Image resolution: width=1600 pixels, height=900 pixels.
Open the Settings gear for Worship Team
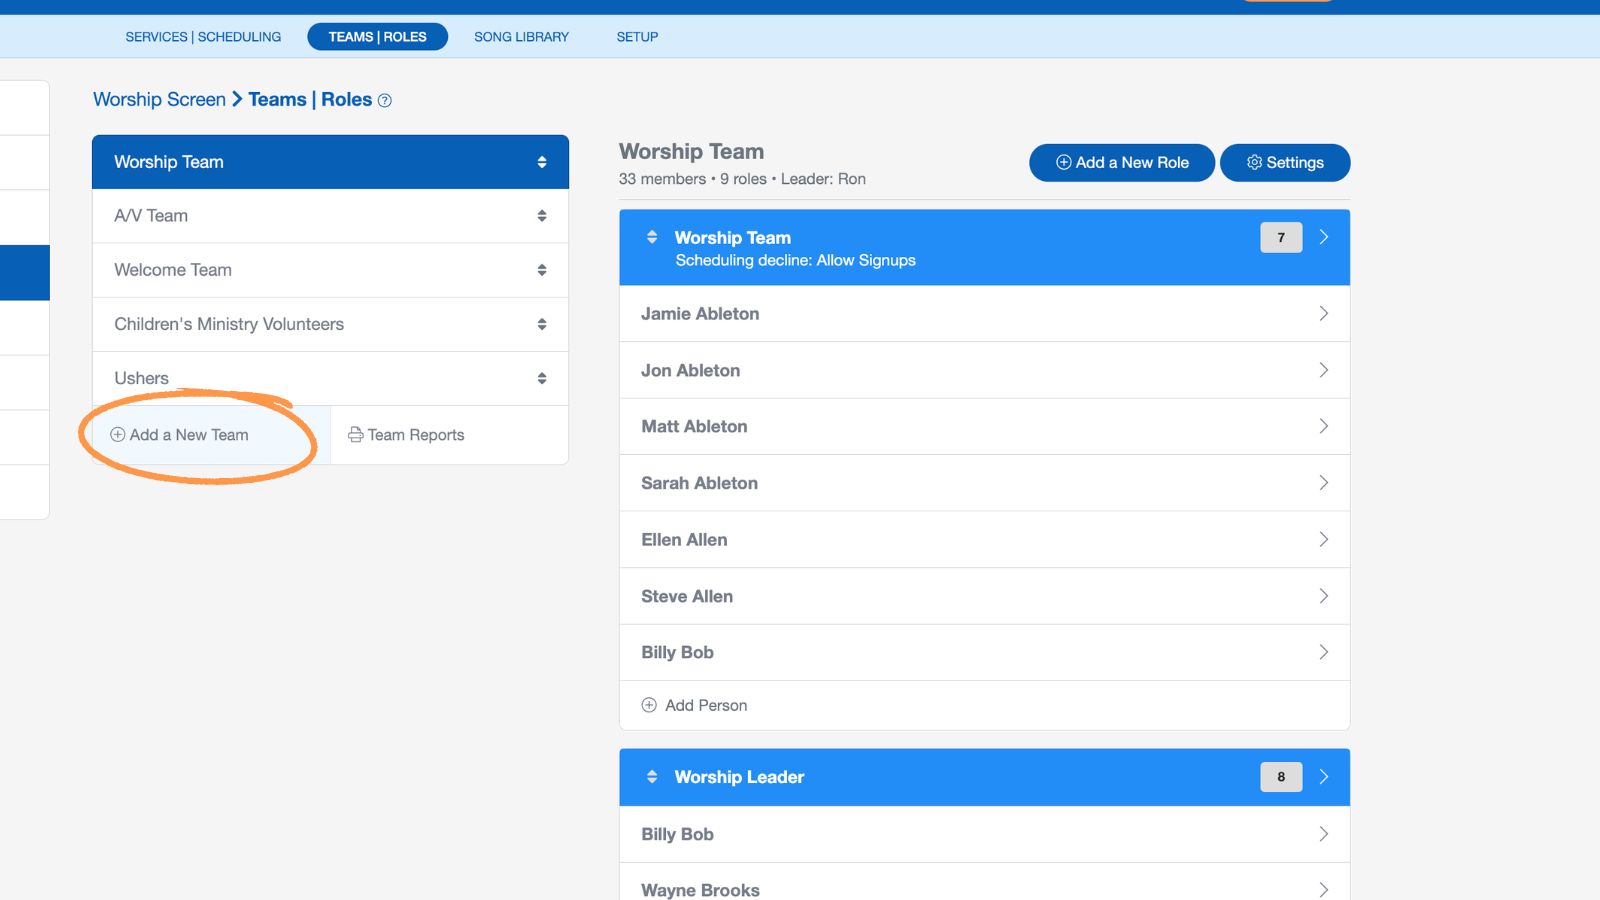(x=1255, y=162)
